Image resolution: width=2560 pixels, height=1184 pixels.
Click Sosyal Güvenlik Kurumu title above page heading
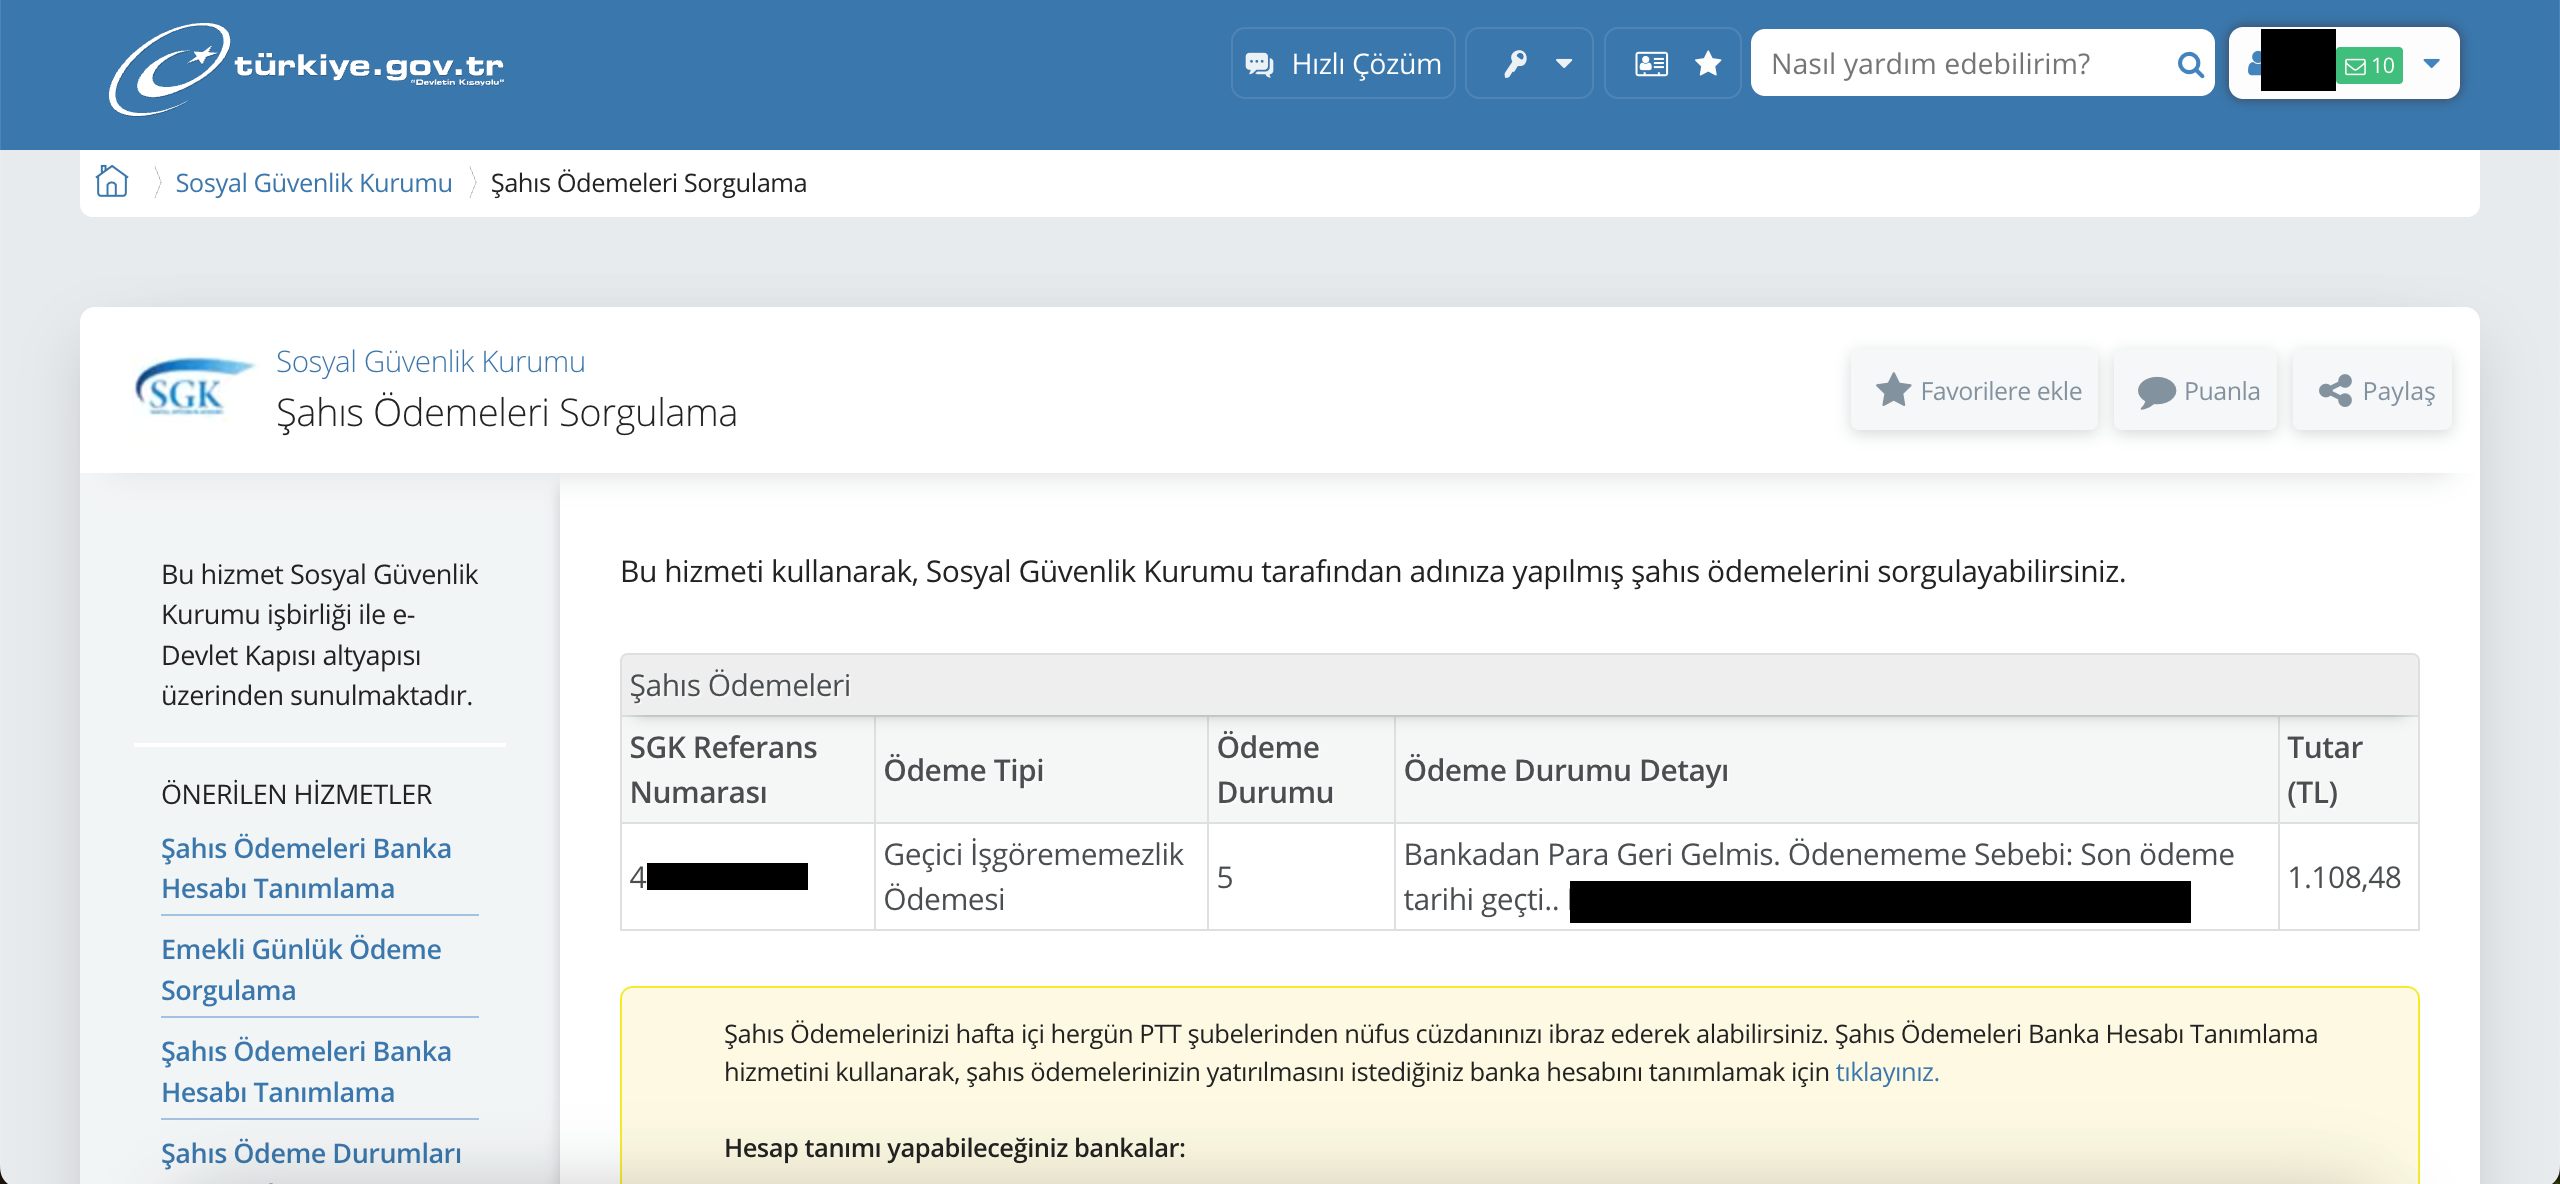(x=430, y=361)
